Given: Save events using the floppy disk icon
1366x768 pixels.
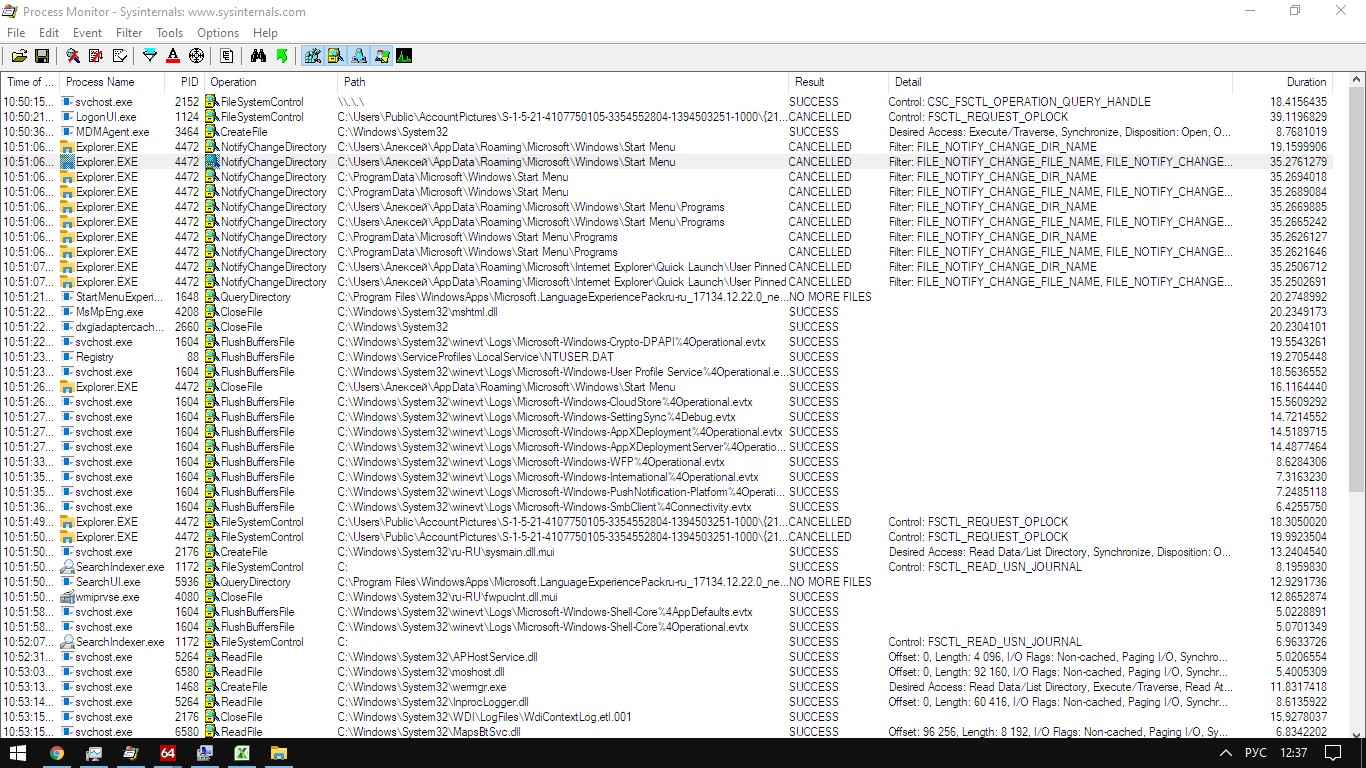Looking at the screenshot, I should (42, 56).
